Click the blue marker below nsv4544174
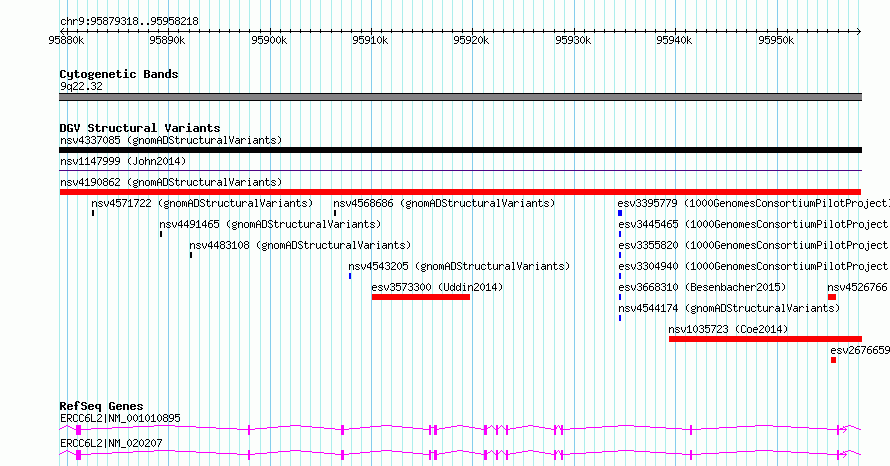This screenshot has height=466, width=890. (620, 318)
